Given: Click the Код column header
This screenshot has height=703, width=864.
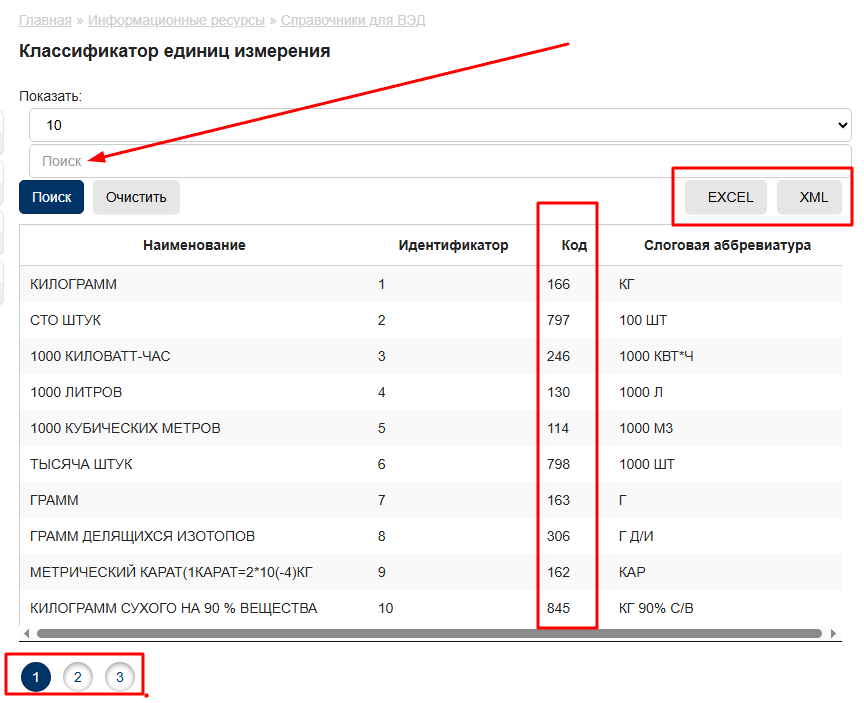Looking at the screenshot, I should coord(574,245).
